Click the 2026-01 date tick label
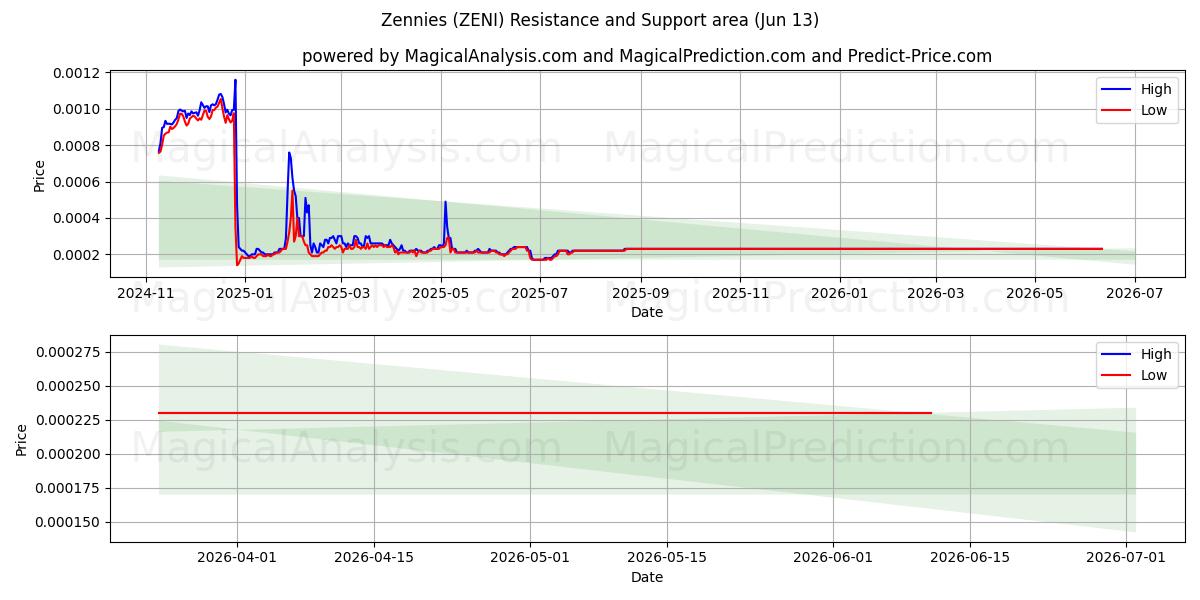Image resolution: width=1200 pixels, height=600 pixels. click(x=840, y=293)
